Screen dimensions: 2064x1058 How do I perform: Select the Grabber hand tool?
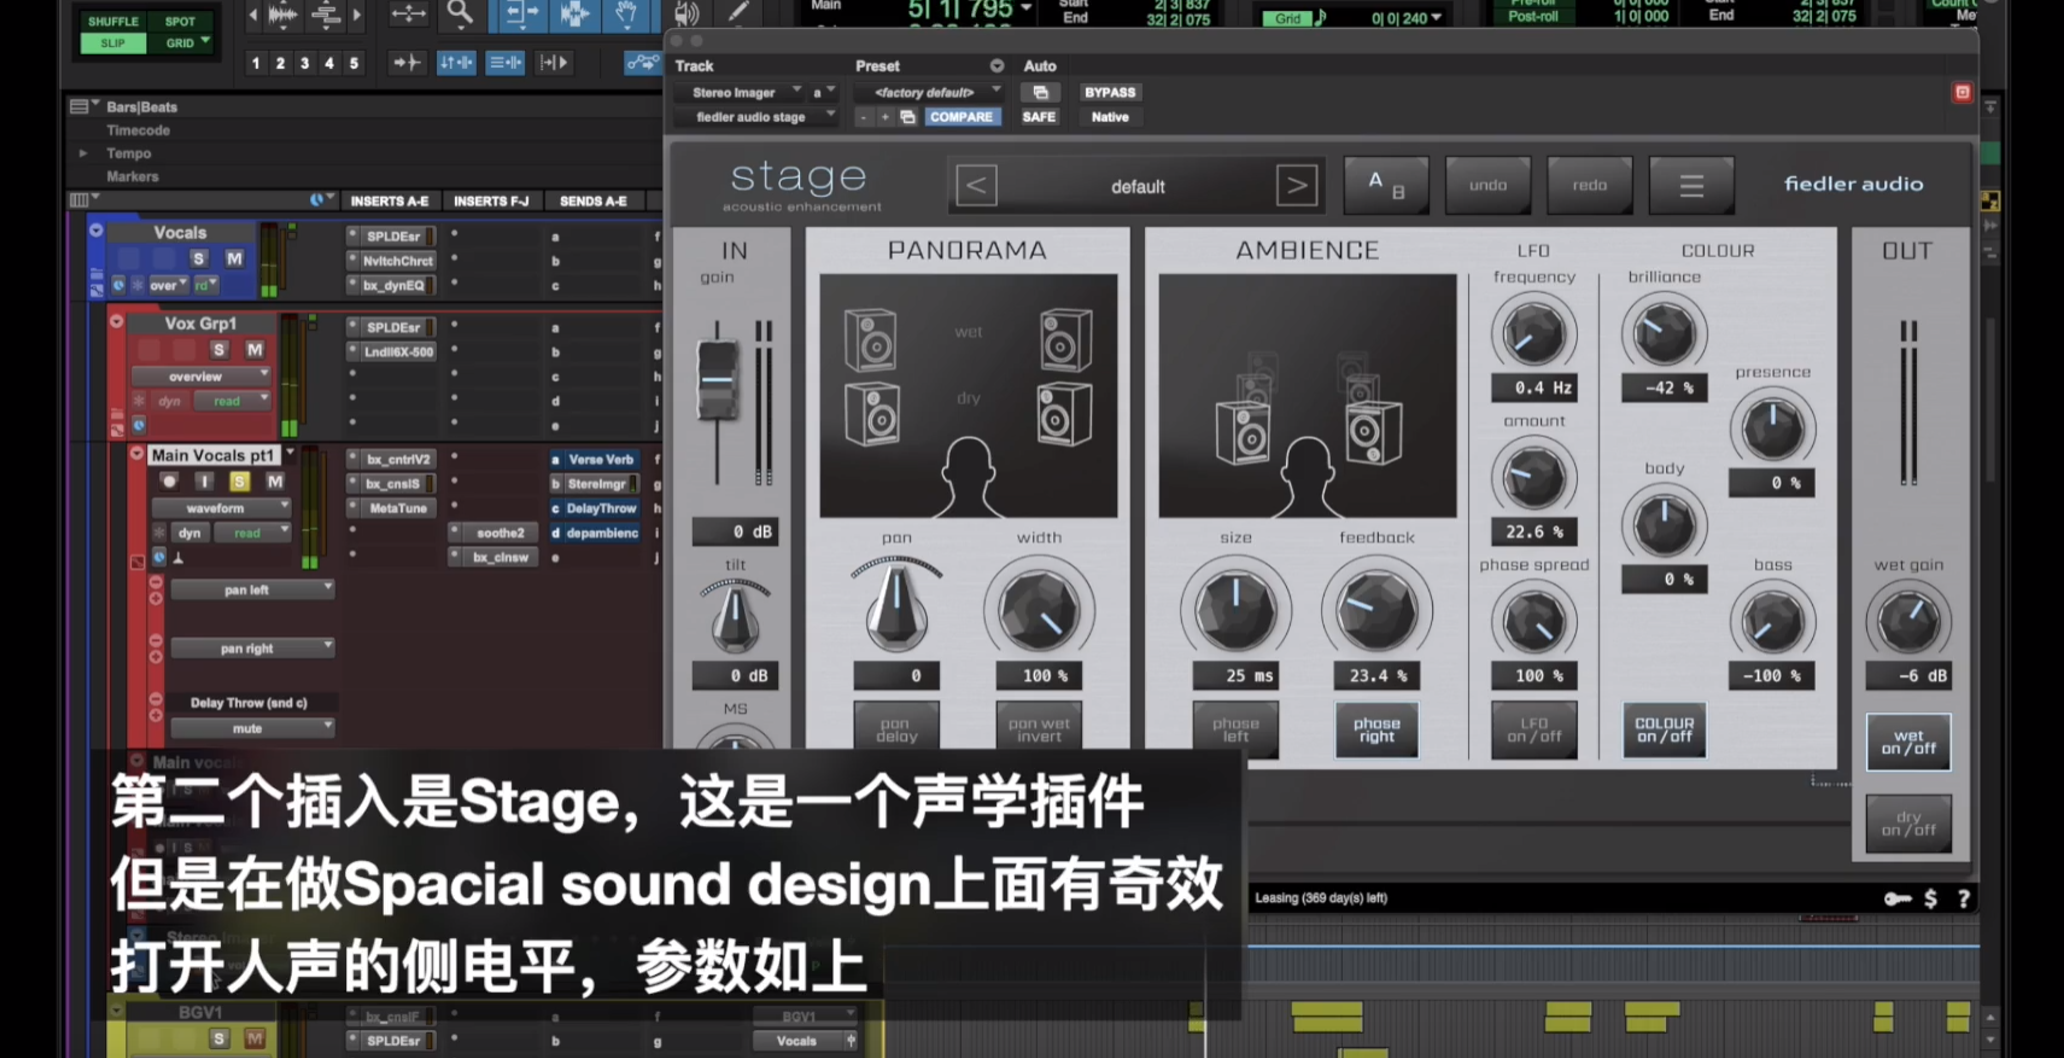[626, 13]
